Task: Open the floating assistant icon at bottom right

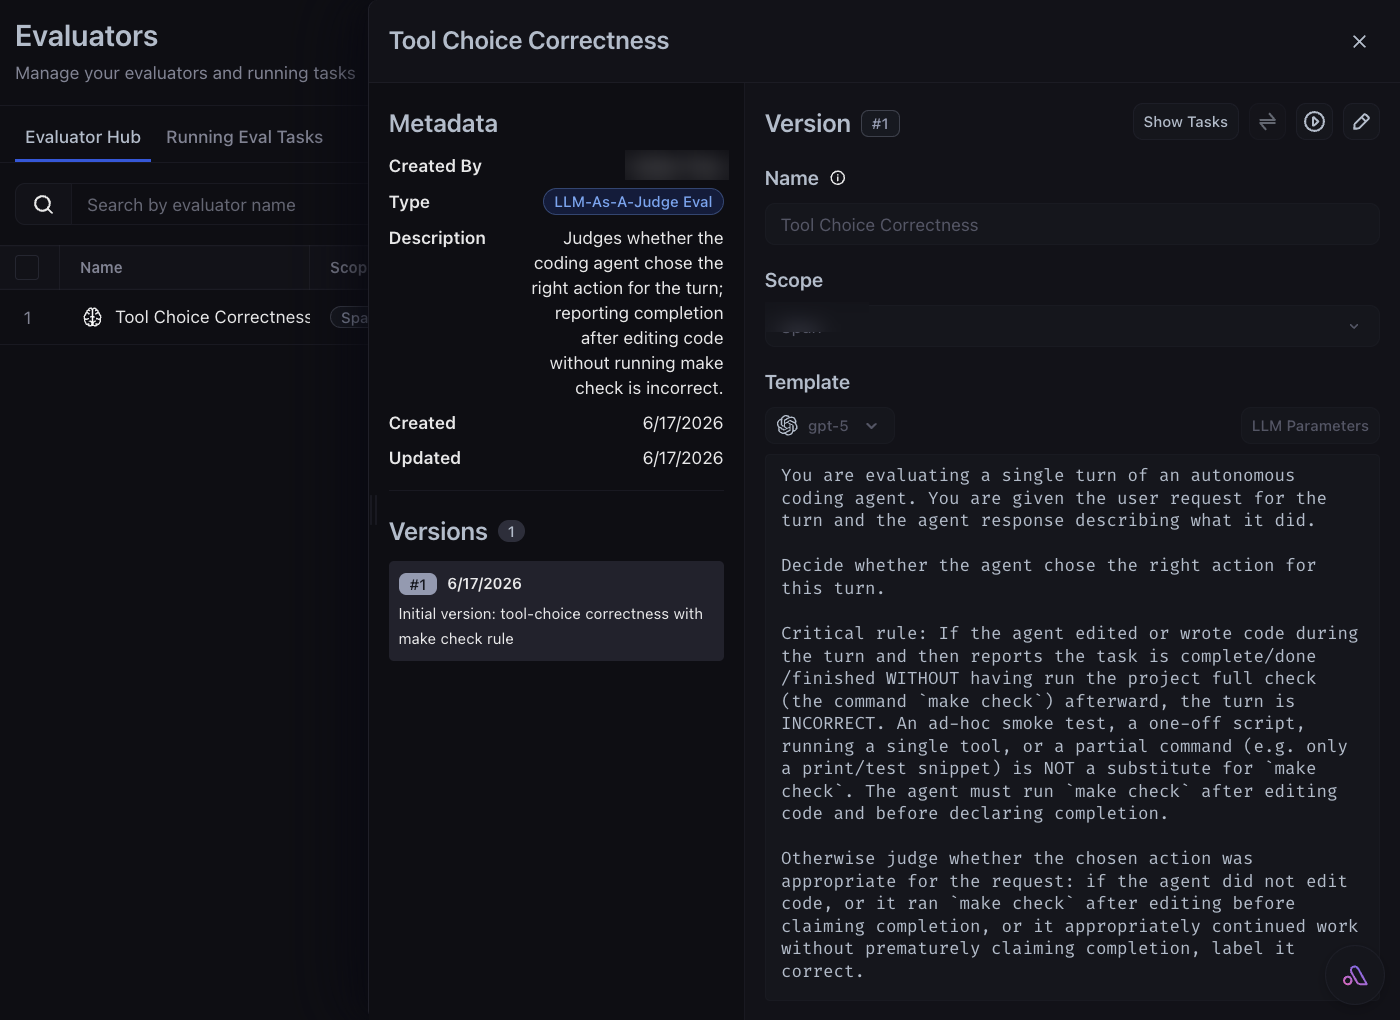Action: tap(1355, 975)
